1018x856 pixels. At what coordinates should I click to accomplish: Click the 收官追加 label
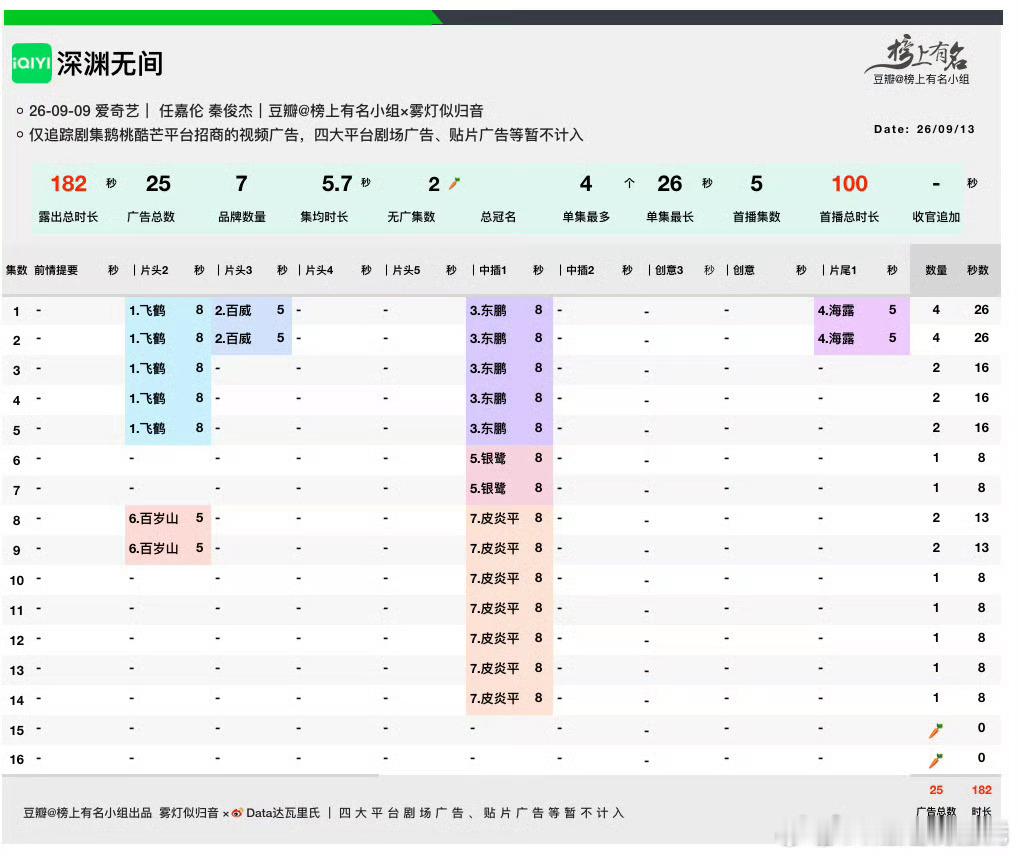click(x=936, y=217)
